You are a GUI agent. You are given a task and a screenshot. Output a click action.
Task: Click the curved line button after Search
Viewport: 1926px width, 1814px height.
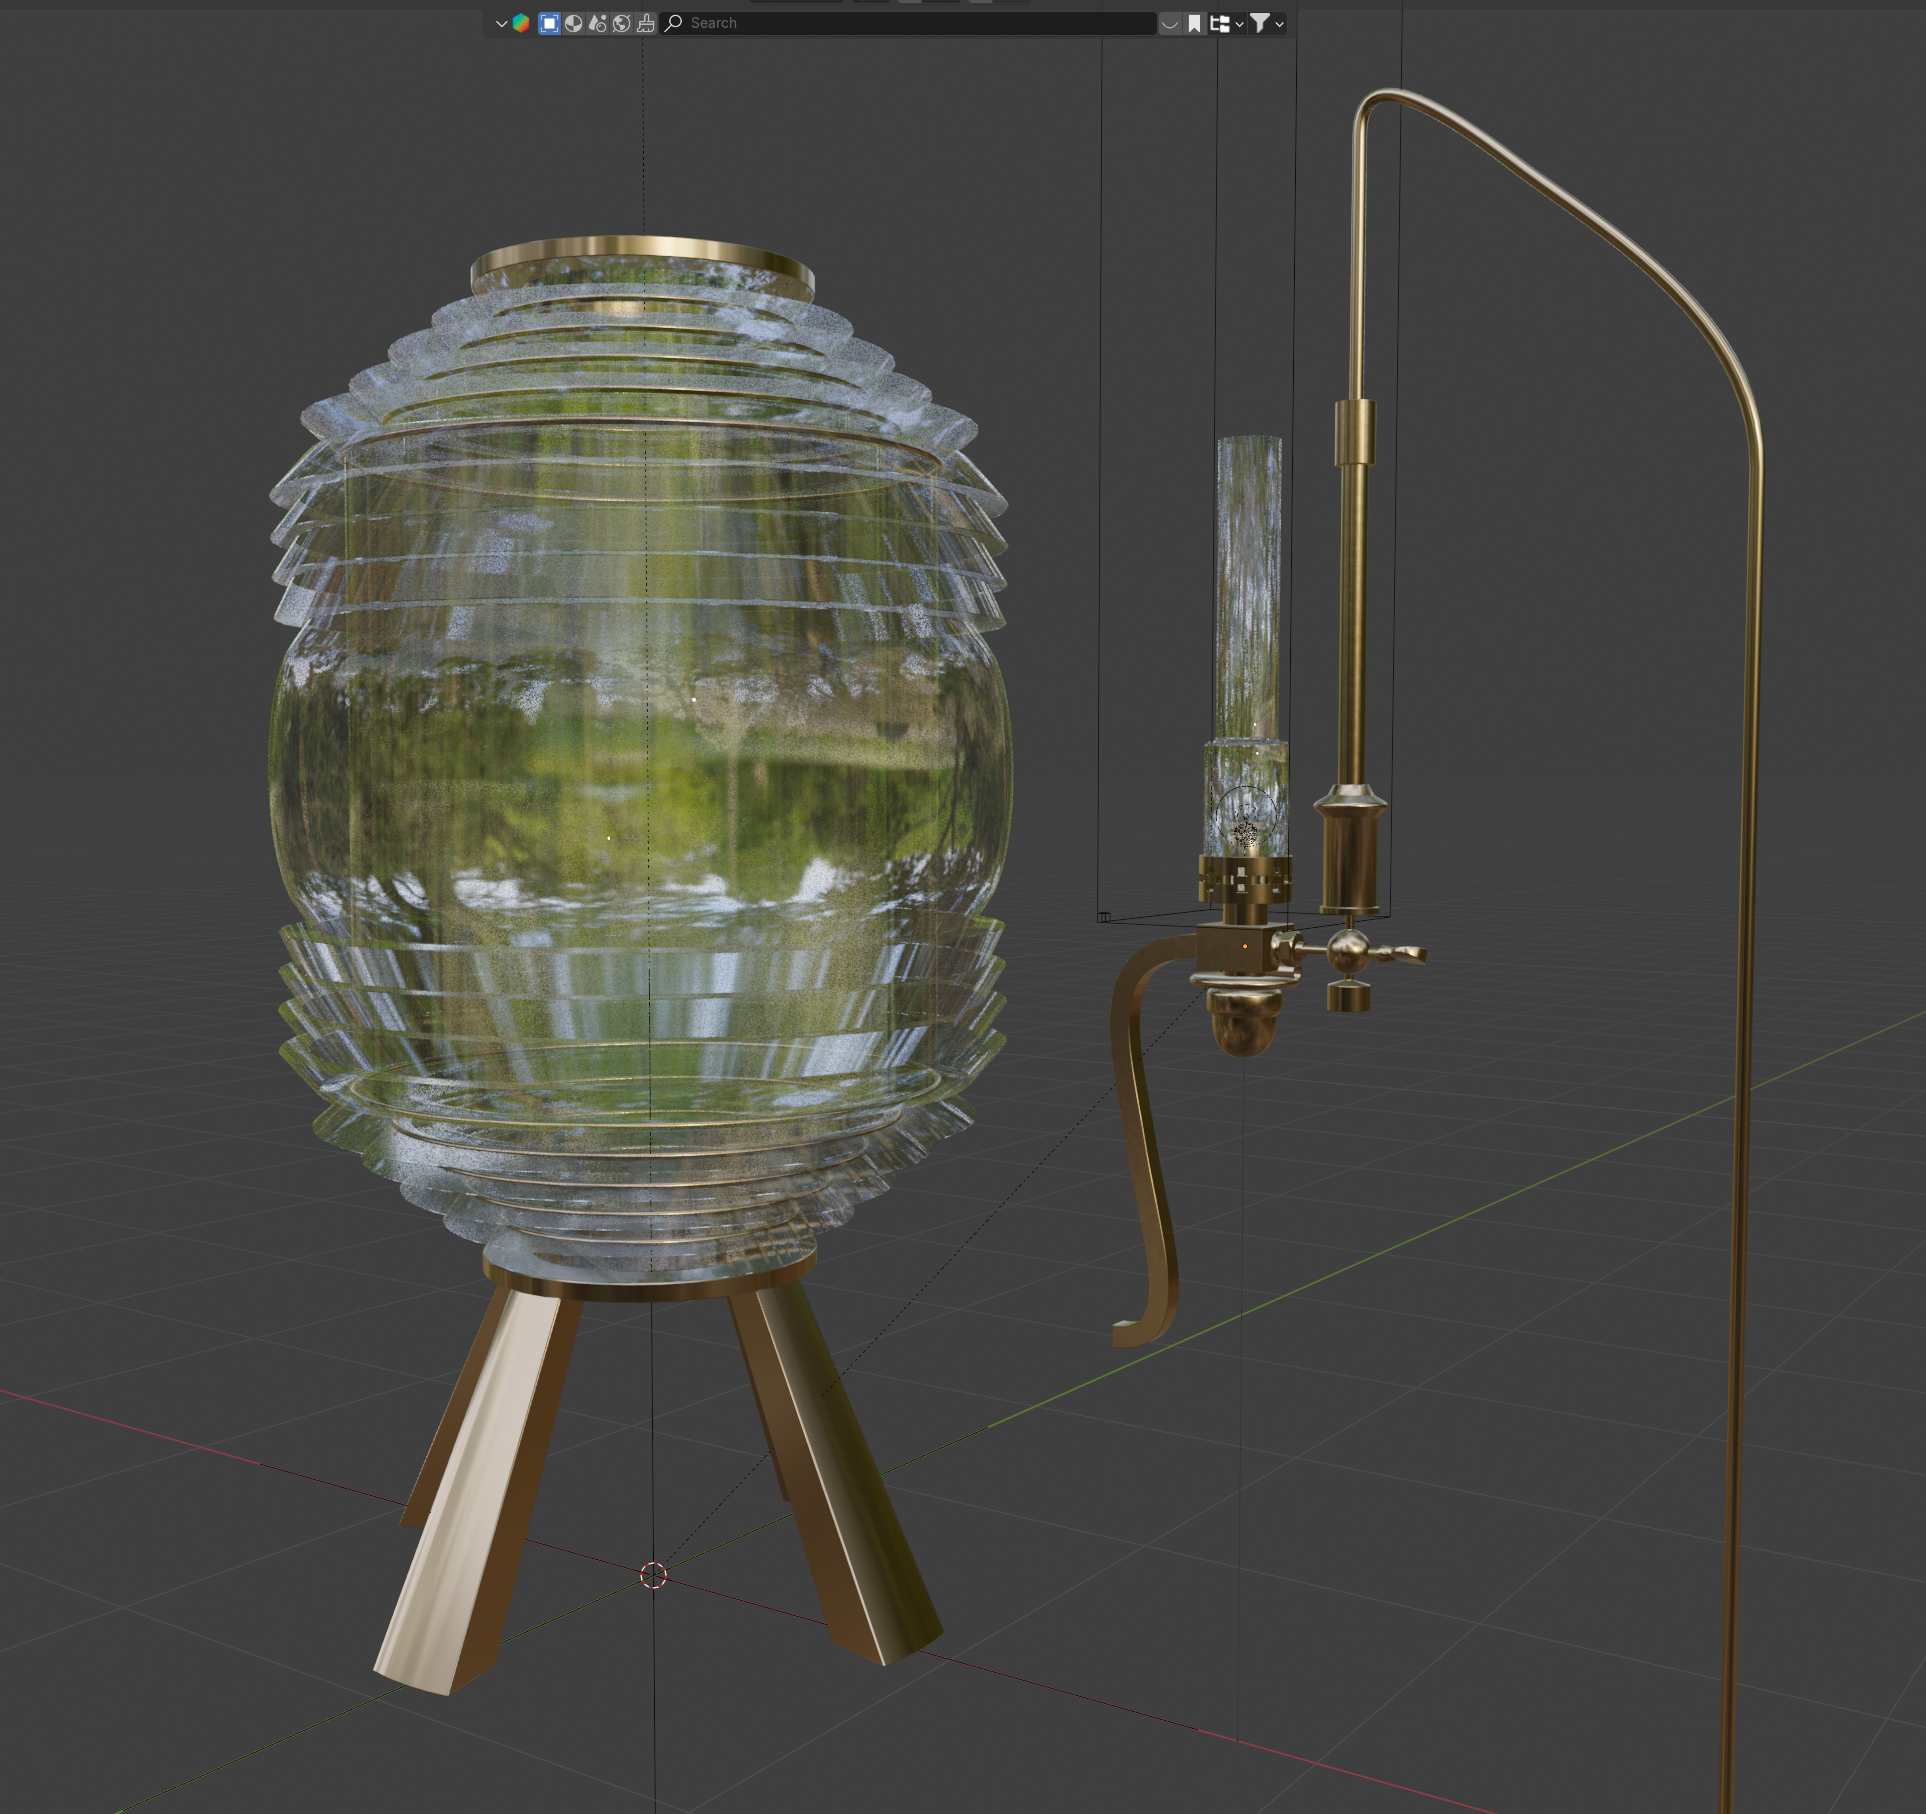pos(1170,23)
